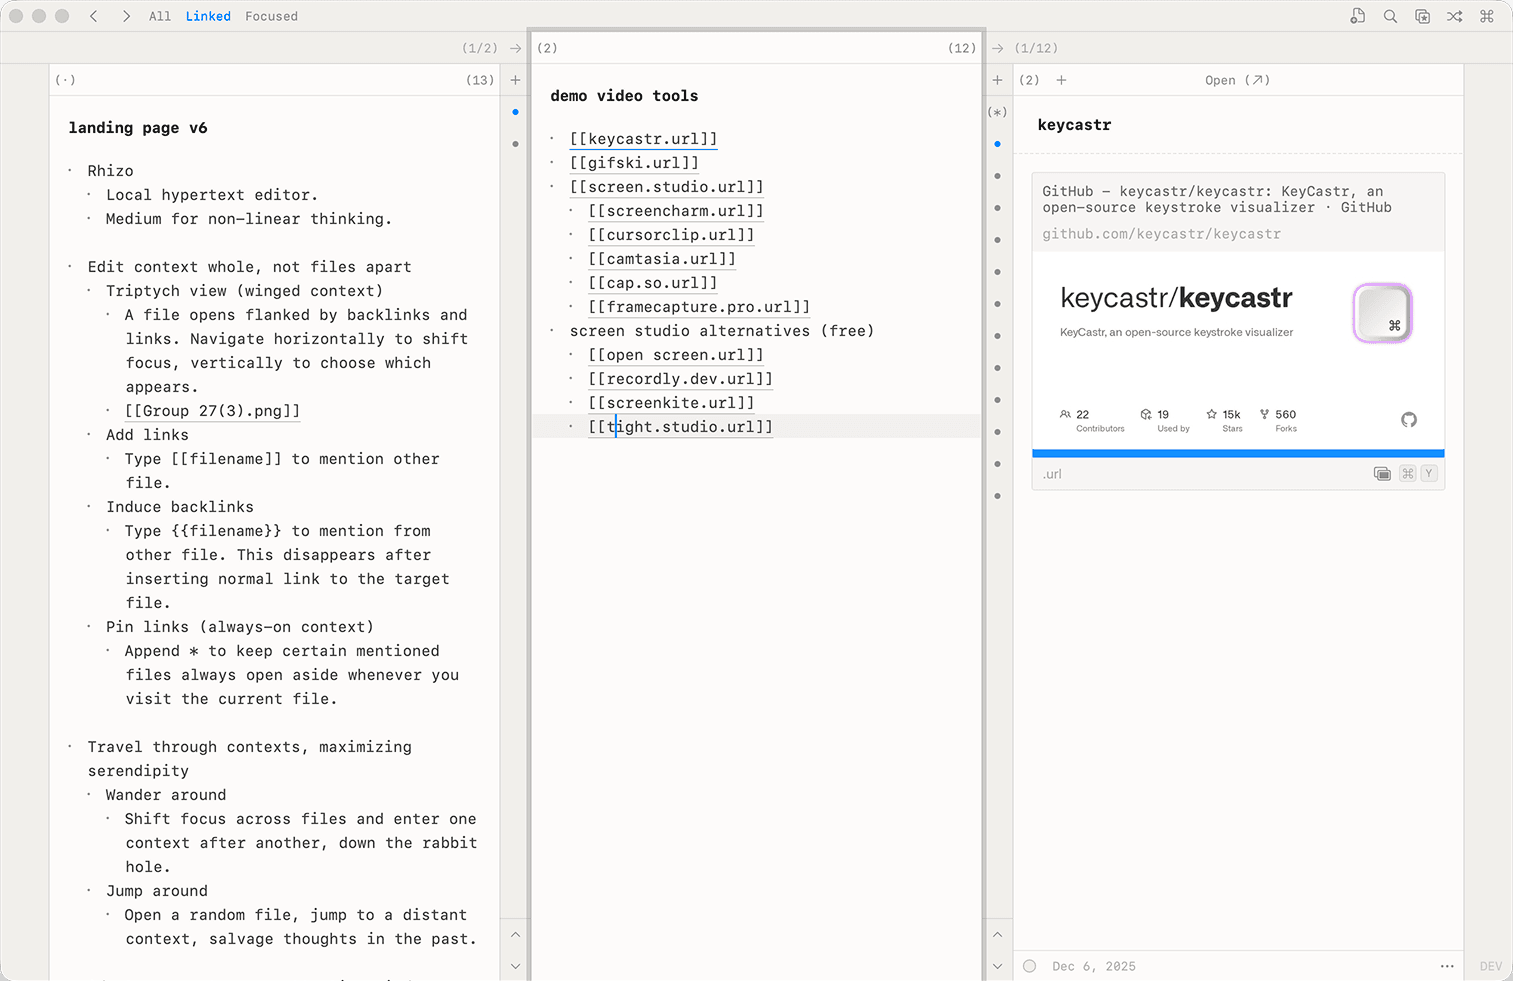Image resolution: width=1513 pixels, height=981 pixels.
Task: Switch to the Focused tab
Action: coord(271,16)
